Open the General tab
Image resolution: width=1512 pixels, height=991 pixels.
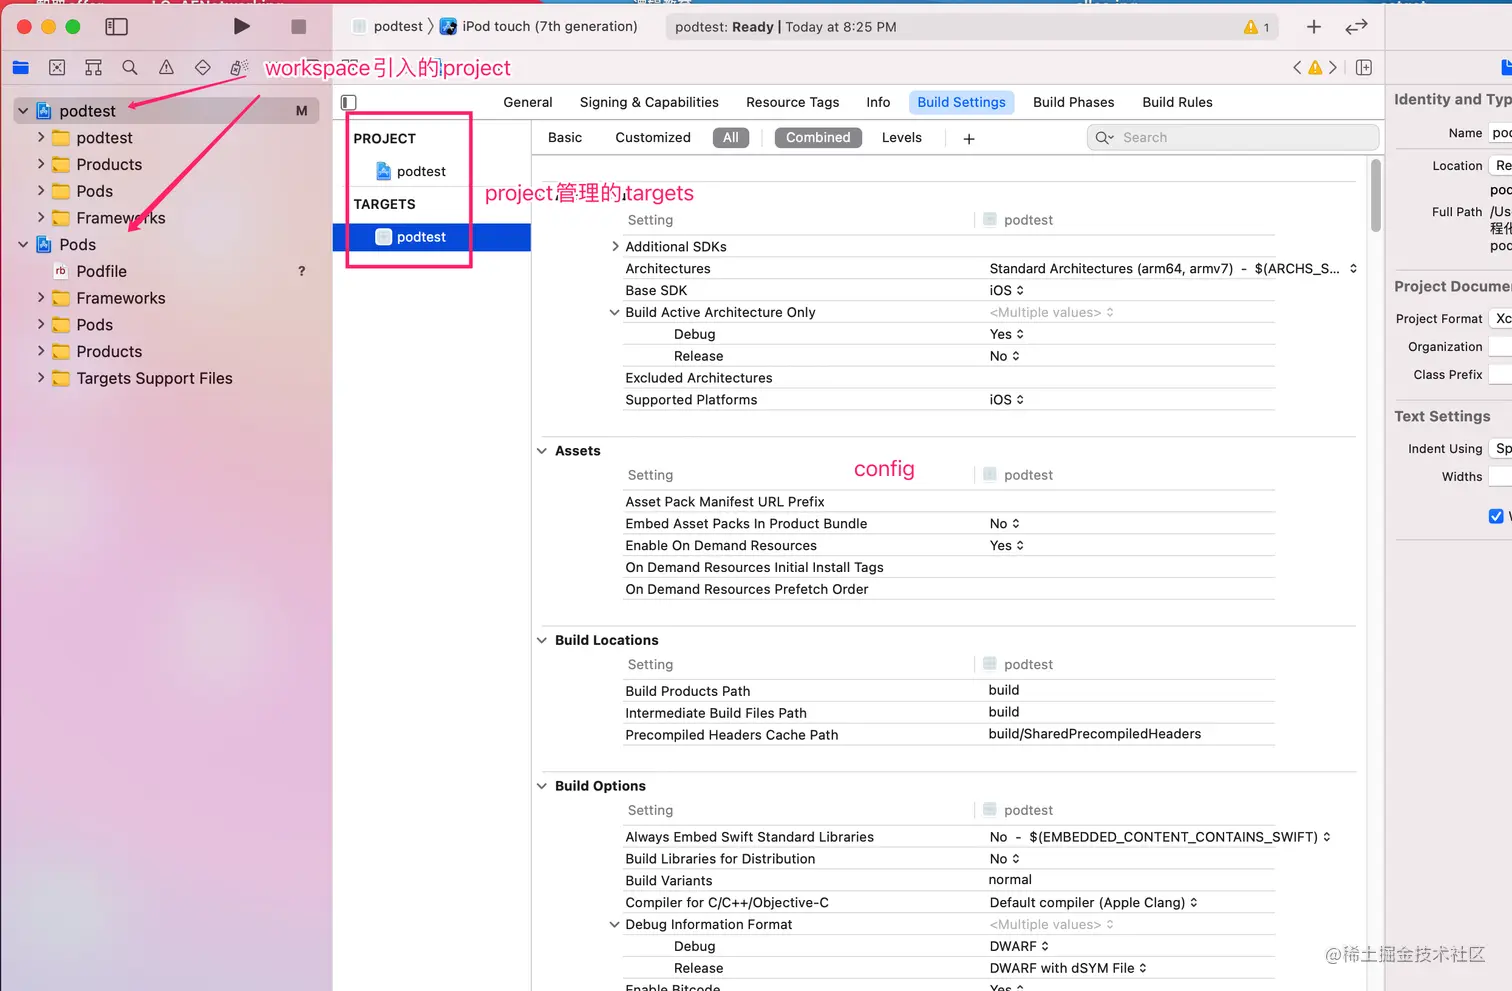(x=528, y=102)
